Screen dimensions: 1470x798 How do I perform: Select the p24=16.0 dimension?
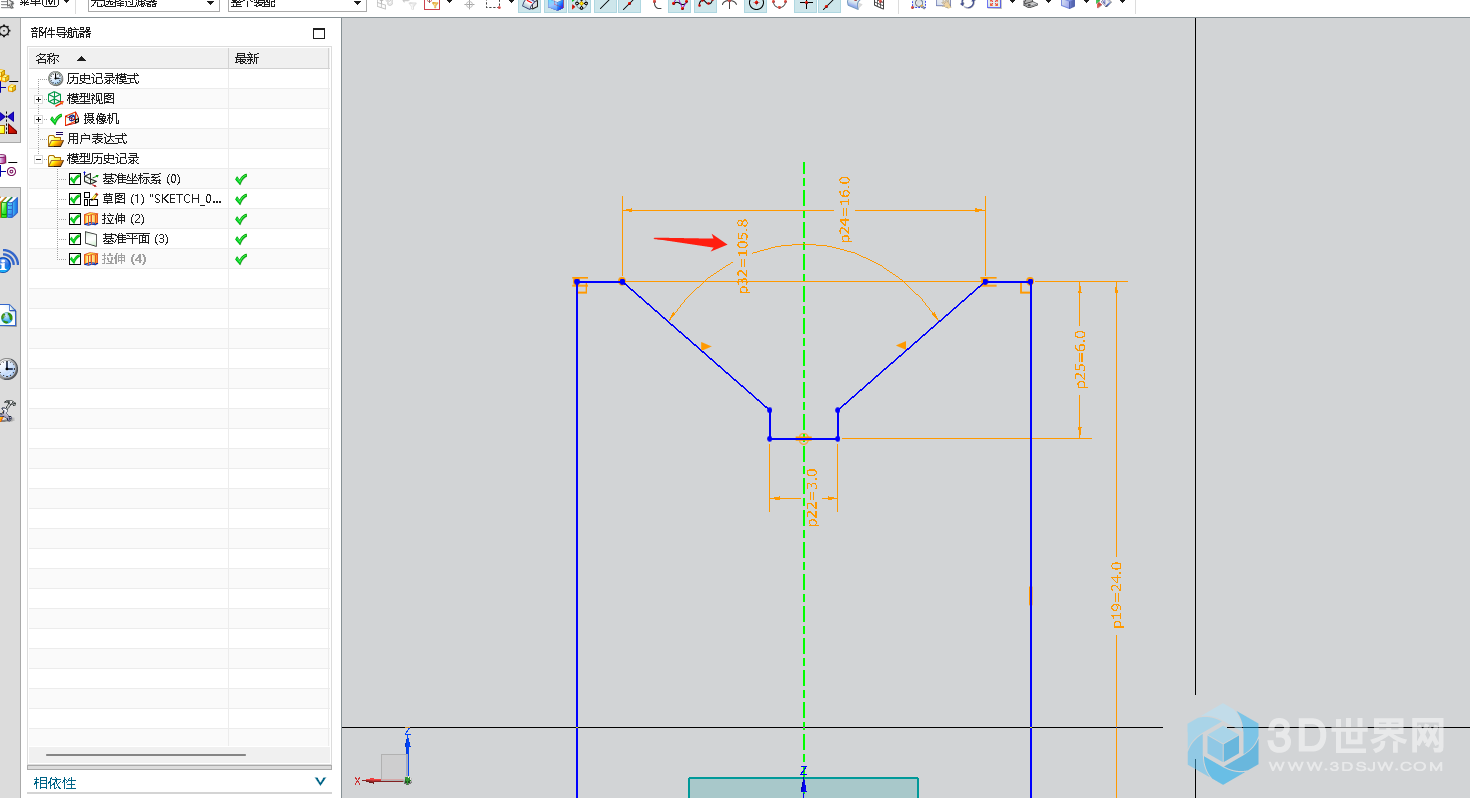click(x=844, y=209)
